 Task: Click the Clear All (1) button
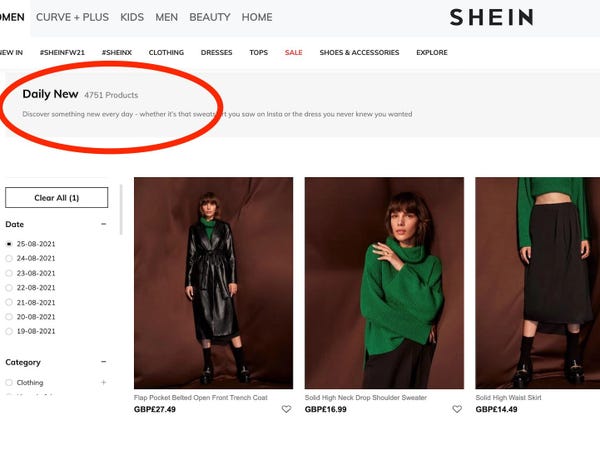[x=57, y=198]
